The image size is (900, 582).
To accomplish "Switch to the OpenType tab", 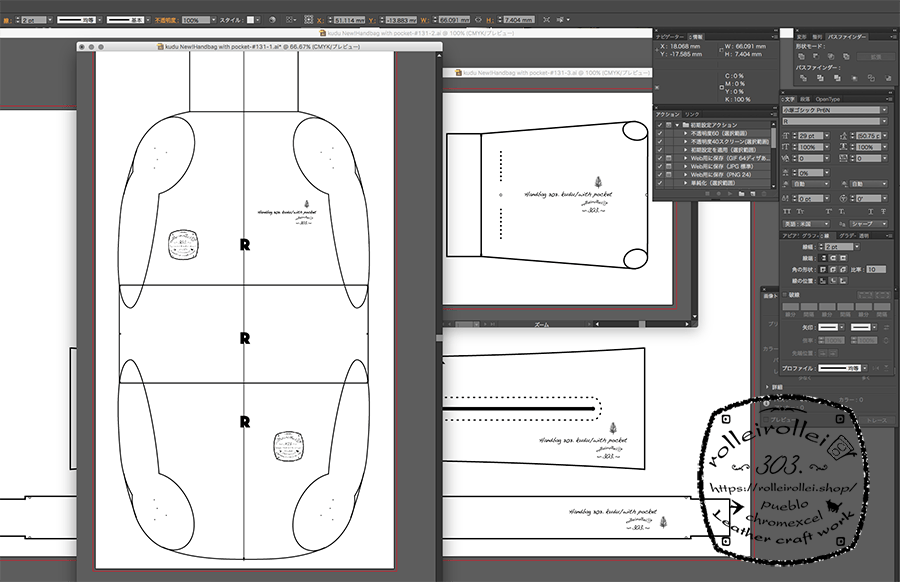I will (828, 99).
